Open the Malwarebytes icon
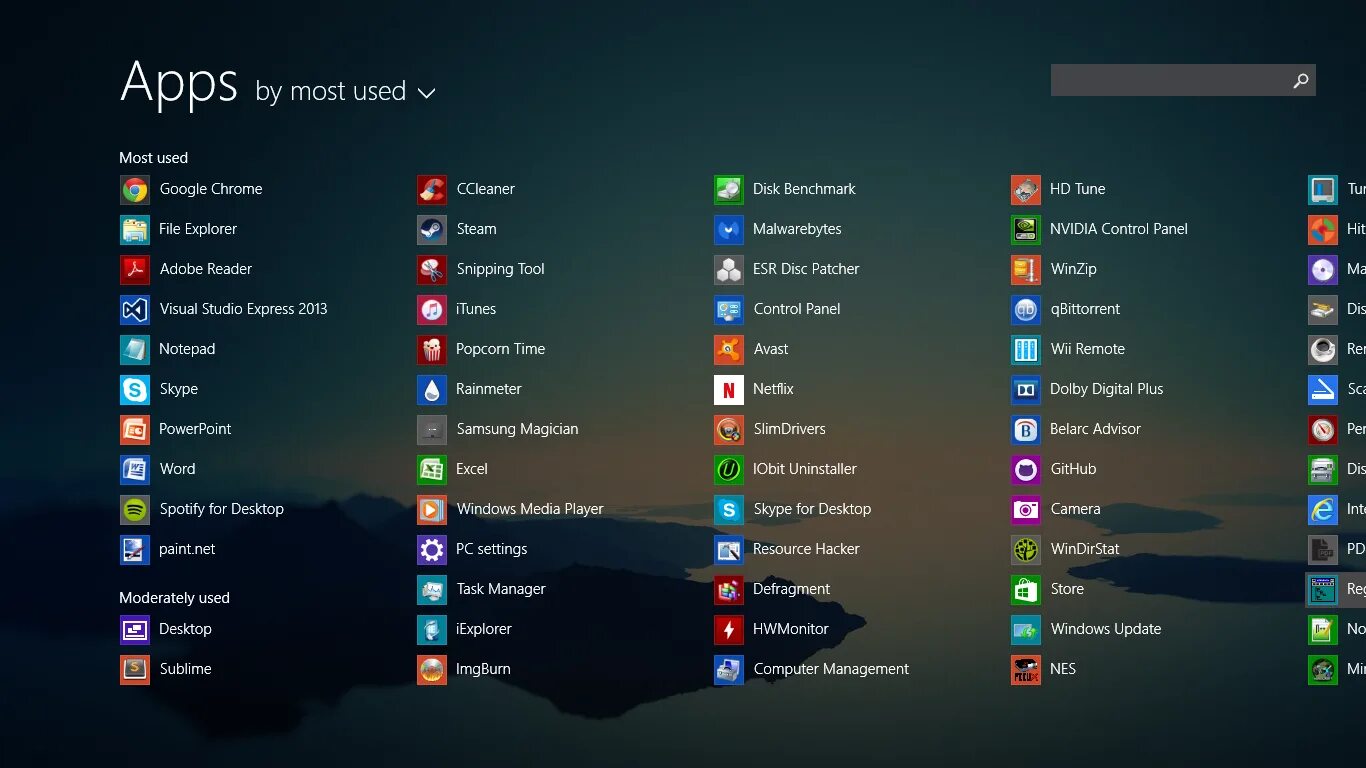 pyautogui.click(x=729, y=229)
